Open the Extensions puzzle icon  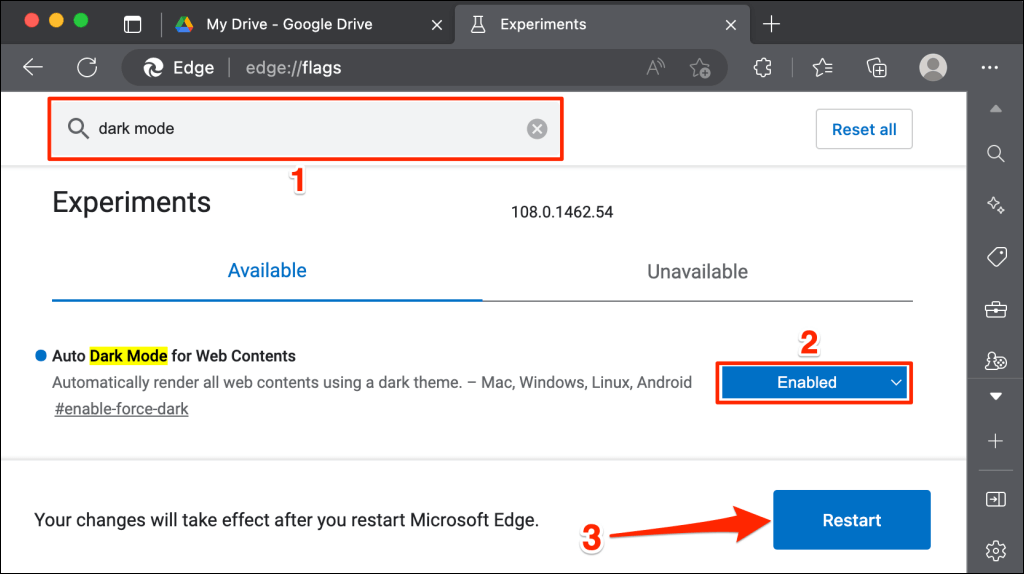pos(763,67)
